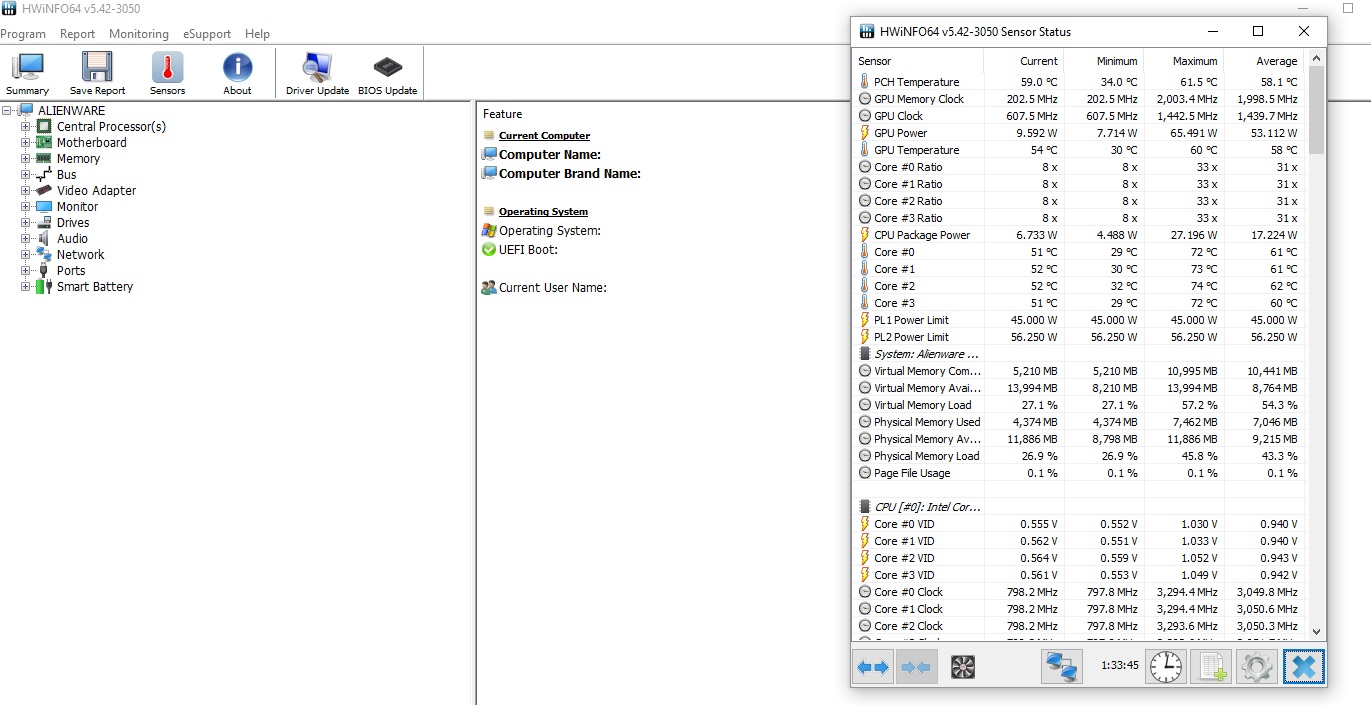
Task: Click the ALIENWARE computer icon
Action: point(26,111)
